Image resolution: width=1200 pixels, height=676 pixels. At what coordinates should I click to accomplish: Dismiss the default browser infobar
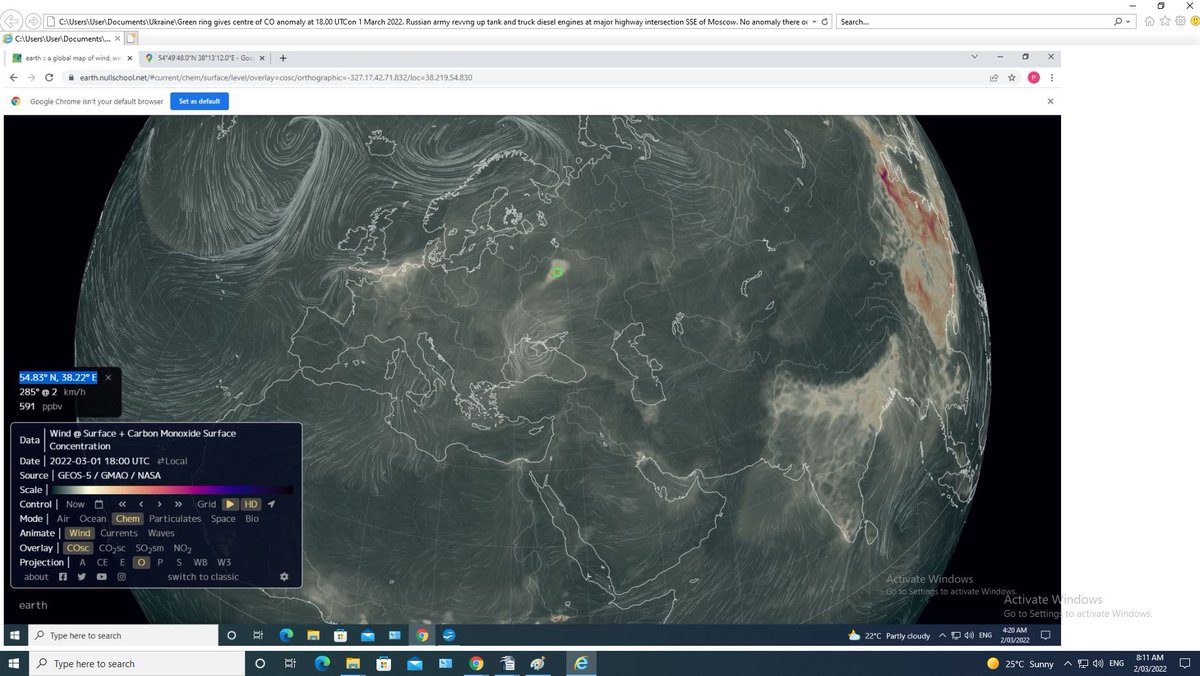point(1050,101)
